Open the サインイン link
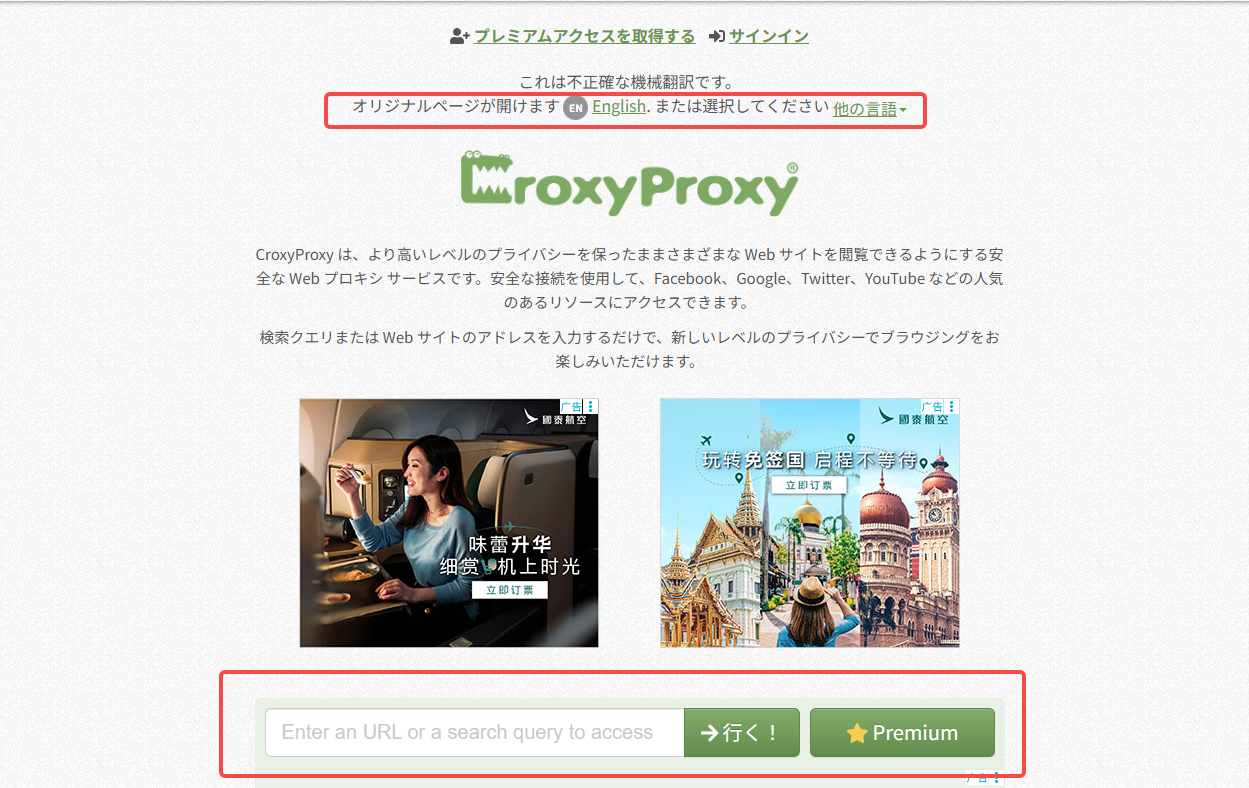Image resolution: width=1249 pixels, height=788 pixels. (768, 36)
